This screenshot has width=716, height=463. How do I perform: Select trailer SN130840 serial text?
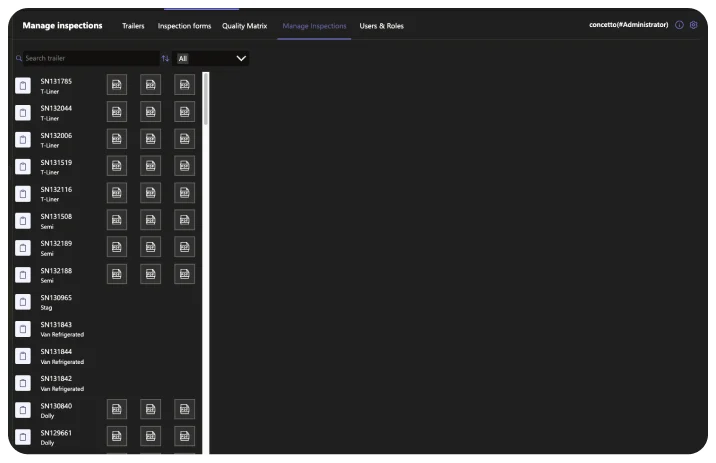(56, 406)
